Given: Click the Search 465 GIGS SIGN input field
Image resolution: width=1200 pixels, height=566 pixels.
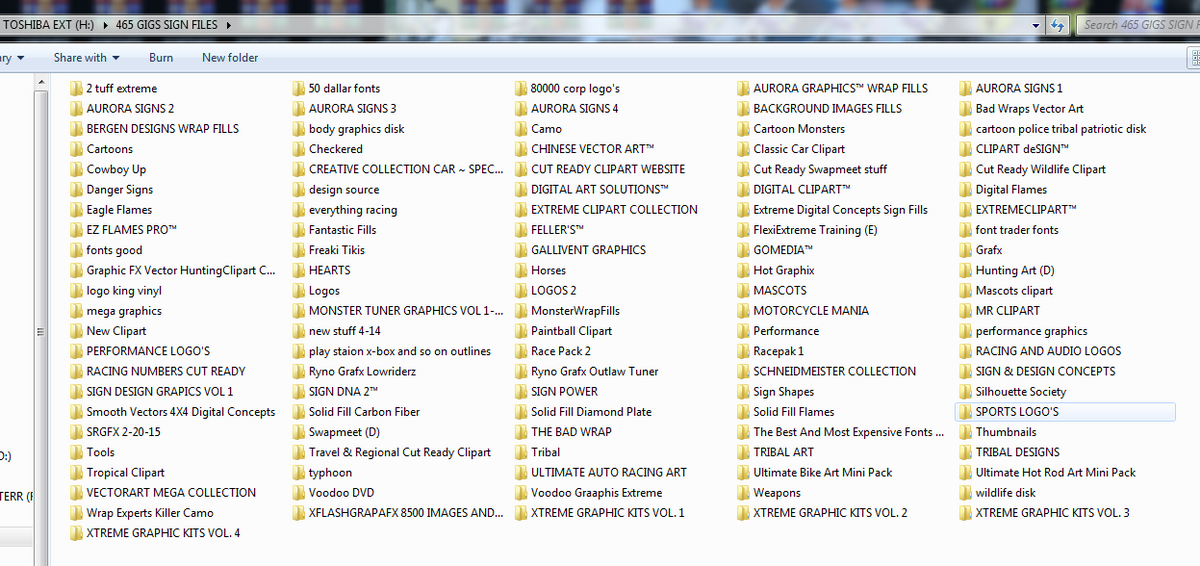Looking at the screenshot, I should coord(1138,25).
